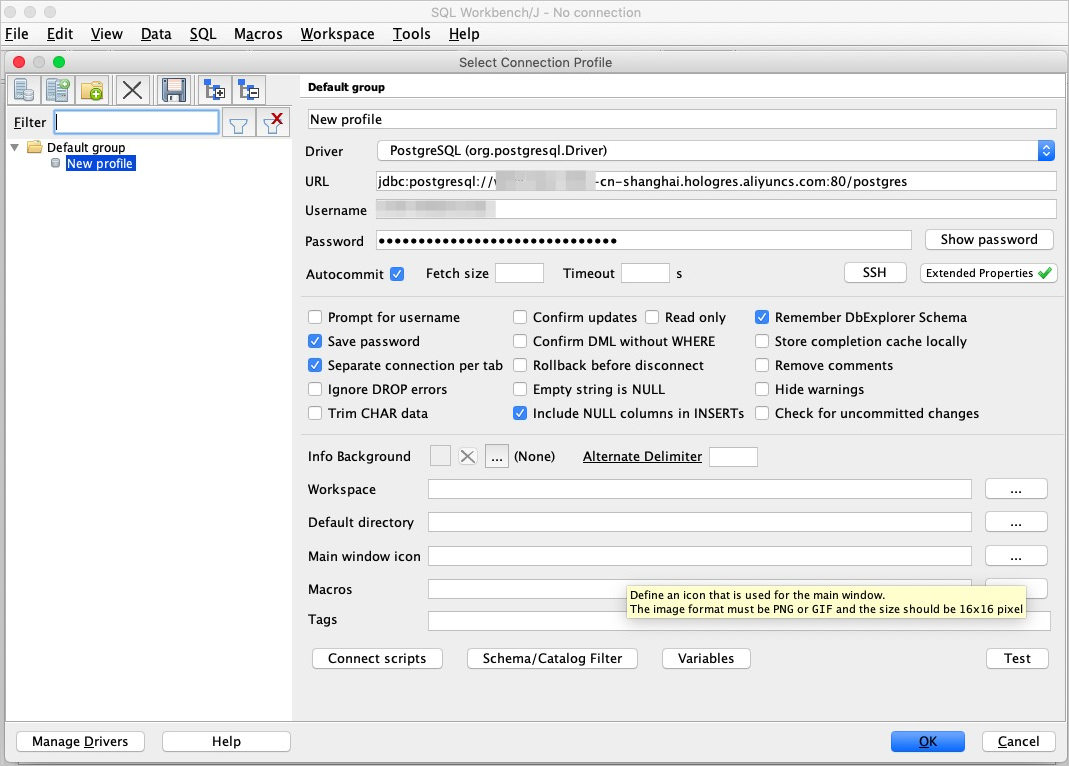
Task: Check Rollback before disconnect
Action: click(x=520, y=365)
